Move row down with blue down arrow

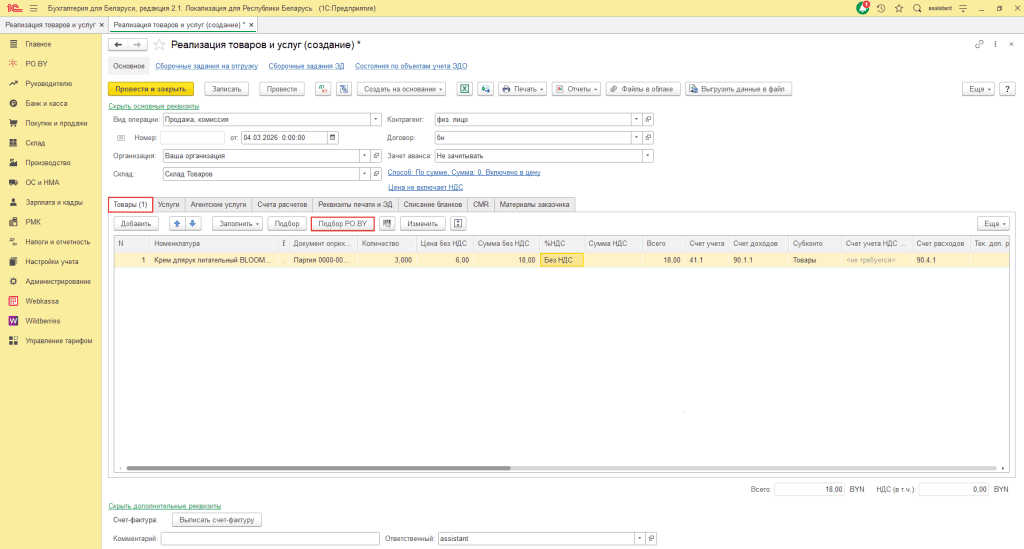194,223
